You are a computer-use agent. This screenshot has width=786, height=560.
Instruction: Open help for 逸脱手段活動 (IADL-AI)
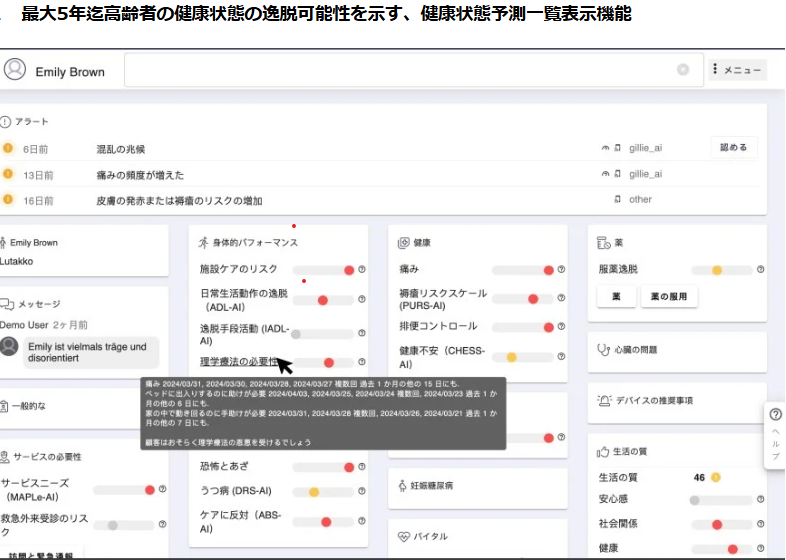point(361,333)
